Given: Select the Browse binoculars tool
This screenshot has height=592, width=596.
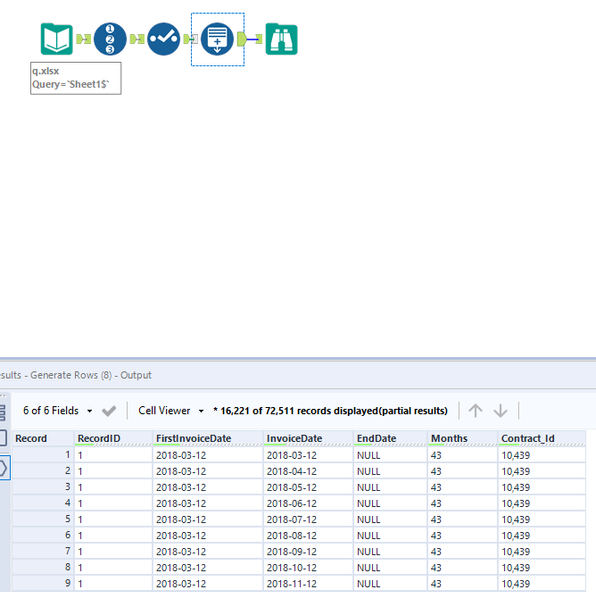Looking at the screenshot, I should 281,39.
